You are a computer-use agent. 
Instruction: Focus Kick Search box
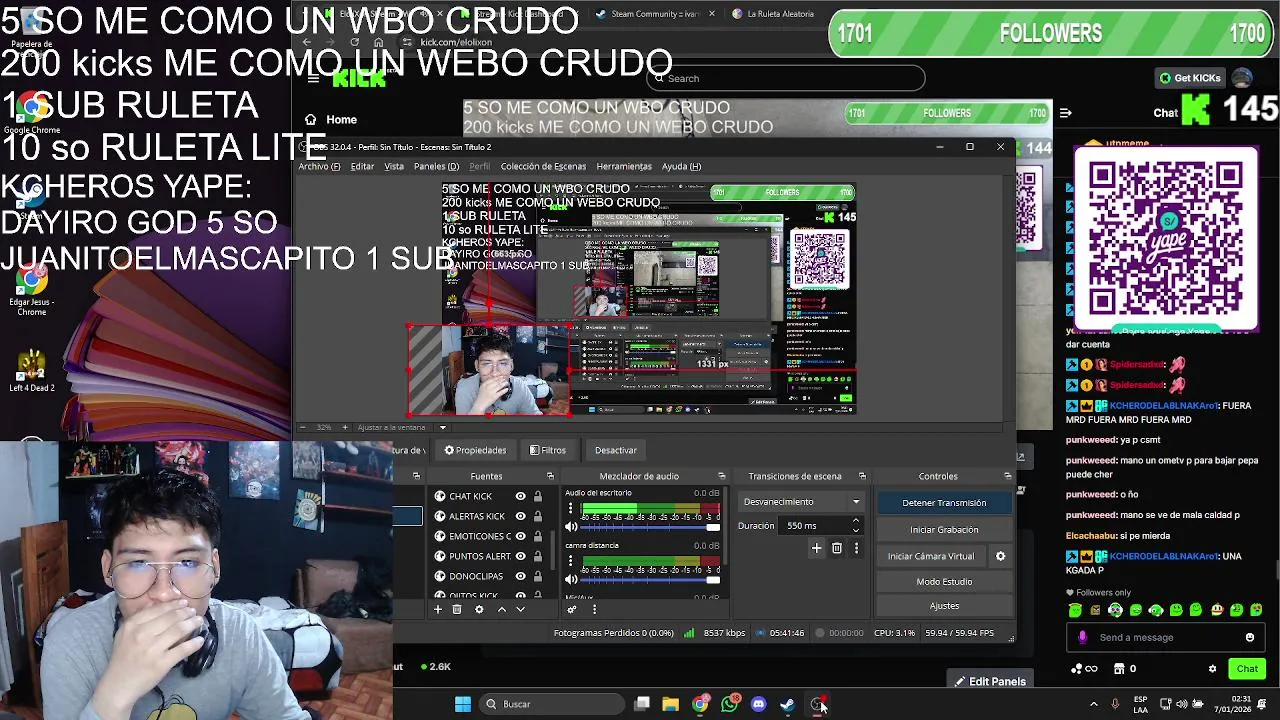(x=787, y=78)
